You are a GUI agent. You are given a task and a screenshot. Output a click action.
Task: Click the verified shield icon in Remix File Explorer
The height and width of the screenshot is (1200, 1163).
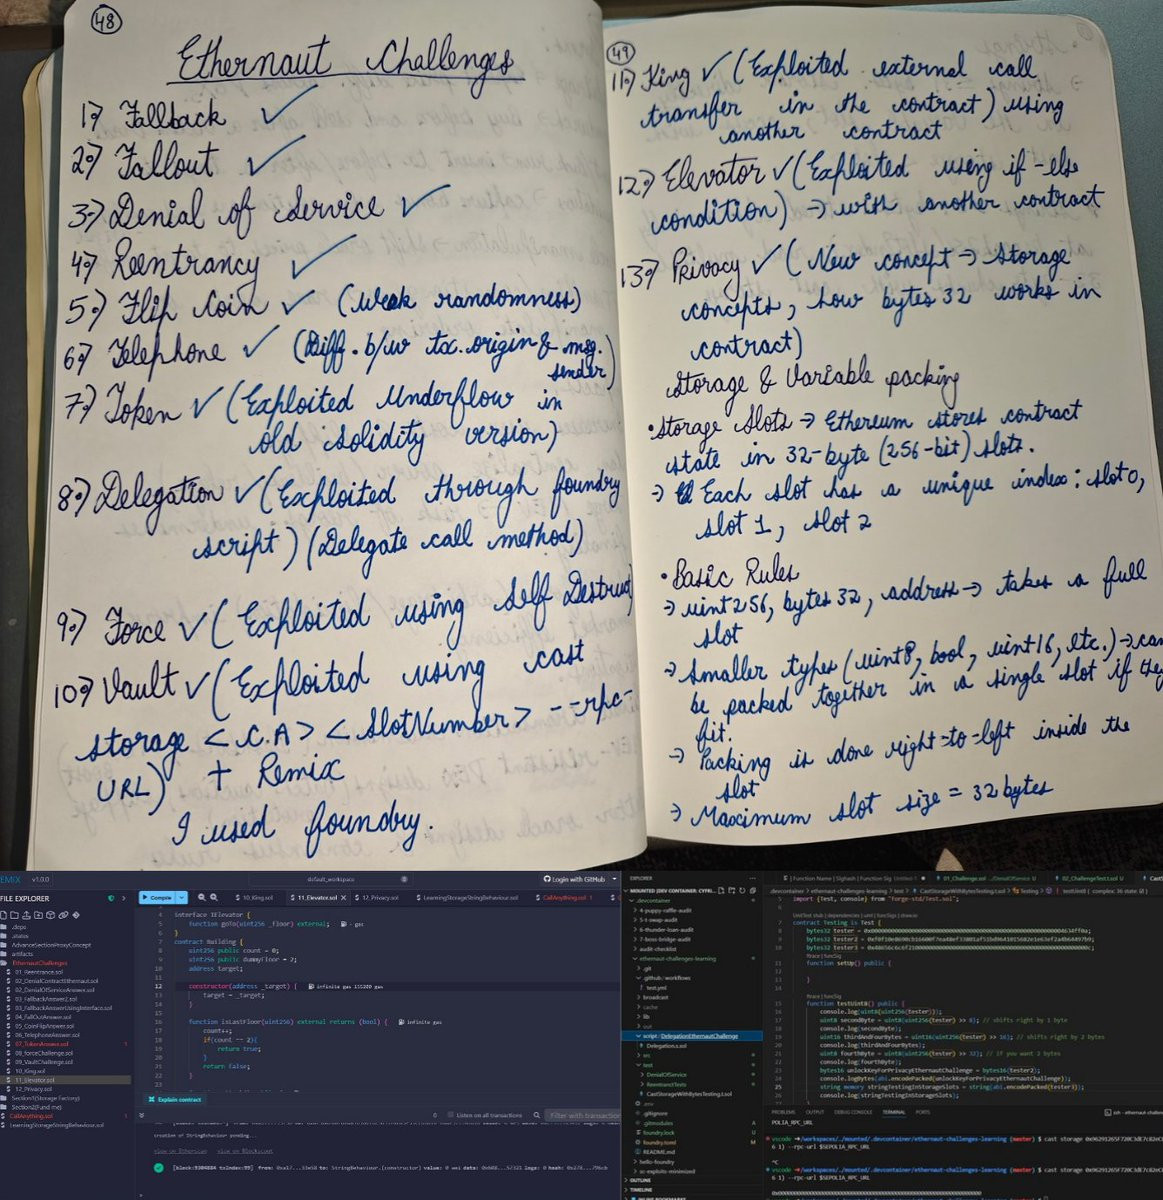click(x=111, y=898)
